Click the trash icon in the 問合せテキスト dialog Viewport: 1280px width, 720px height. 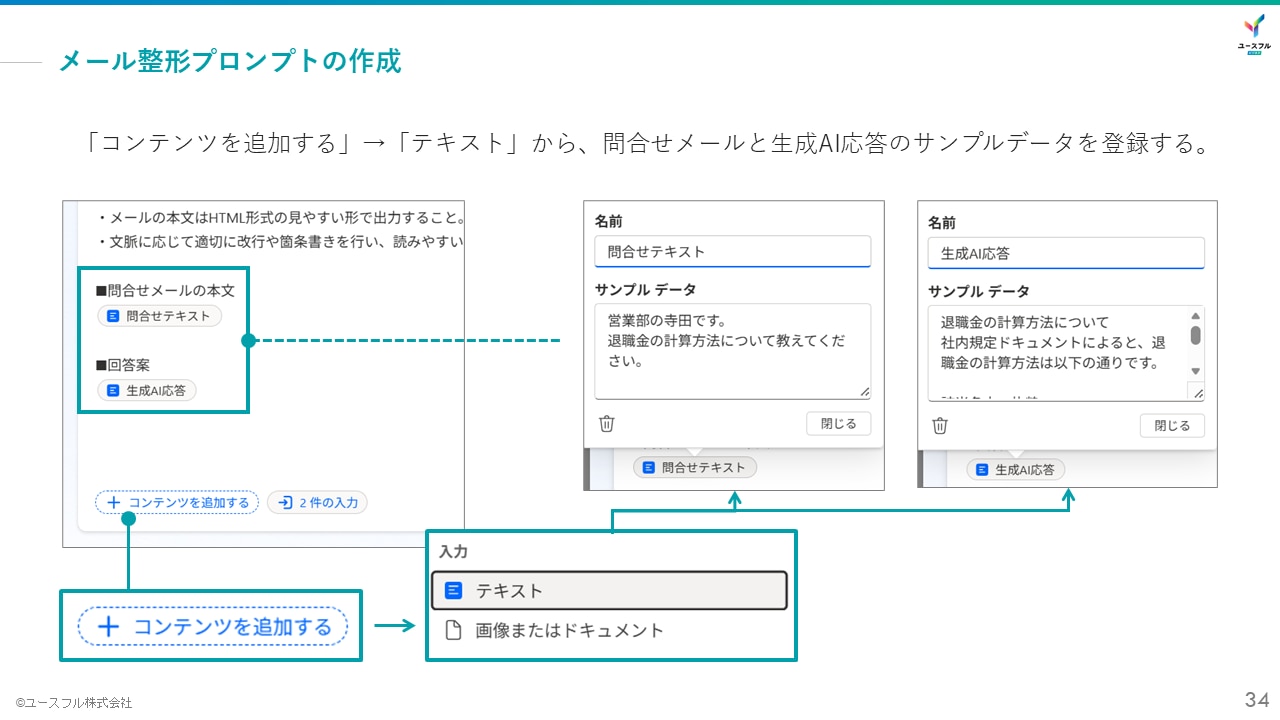coord(606,423)
